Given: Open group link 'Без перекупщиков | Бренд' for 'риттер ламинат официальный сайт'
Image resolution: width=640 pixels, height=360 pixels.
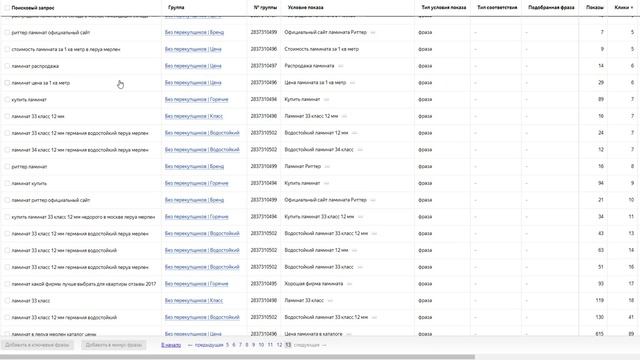Looking at the screenshot, I should click(194, 32).
